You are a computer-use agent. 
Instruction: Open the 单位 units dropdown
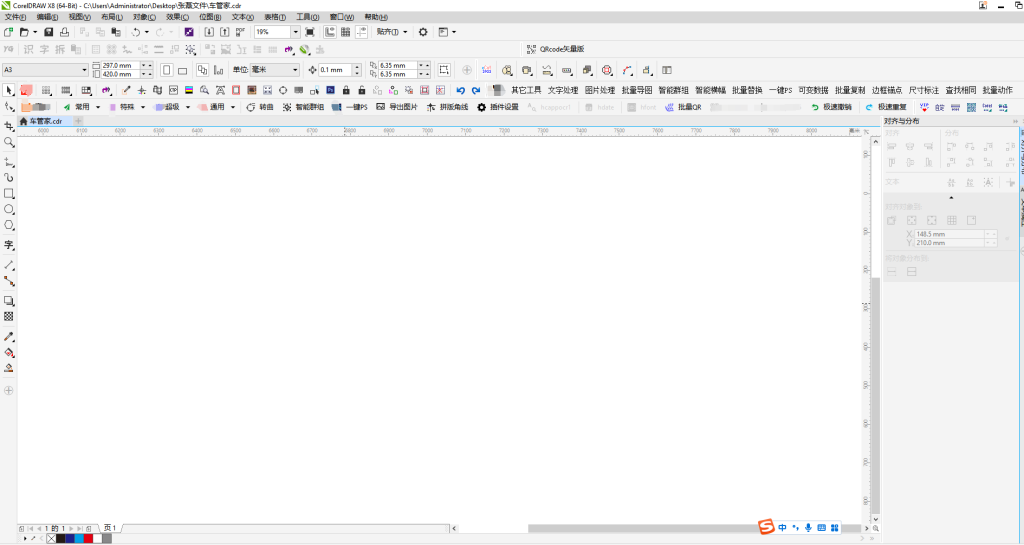[x=295, y=70]
